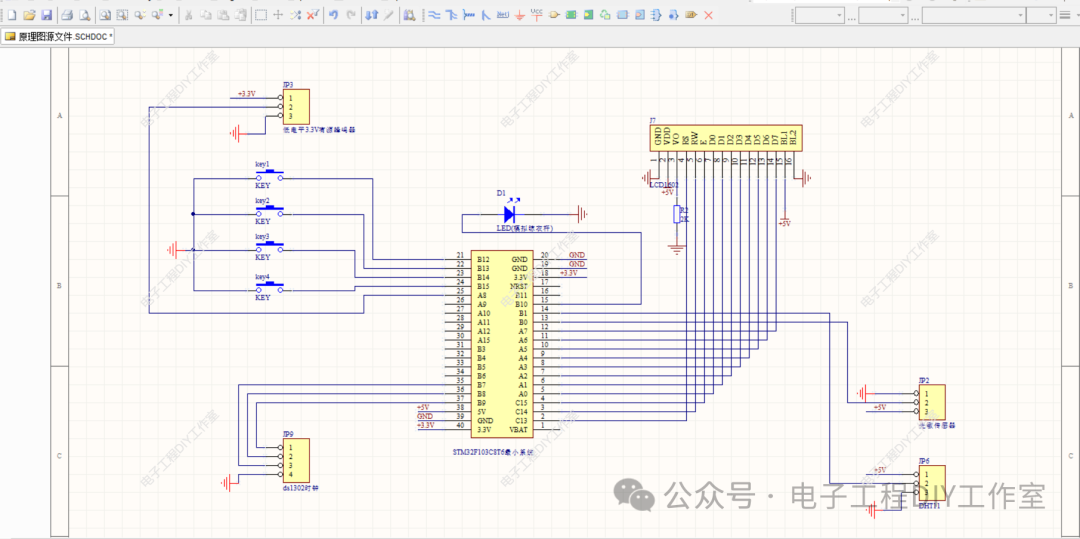
Task: Select the Place Harness Entry icon
Action: [x=674, y=14]
